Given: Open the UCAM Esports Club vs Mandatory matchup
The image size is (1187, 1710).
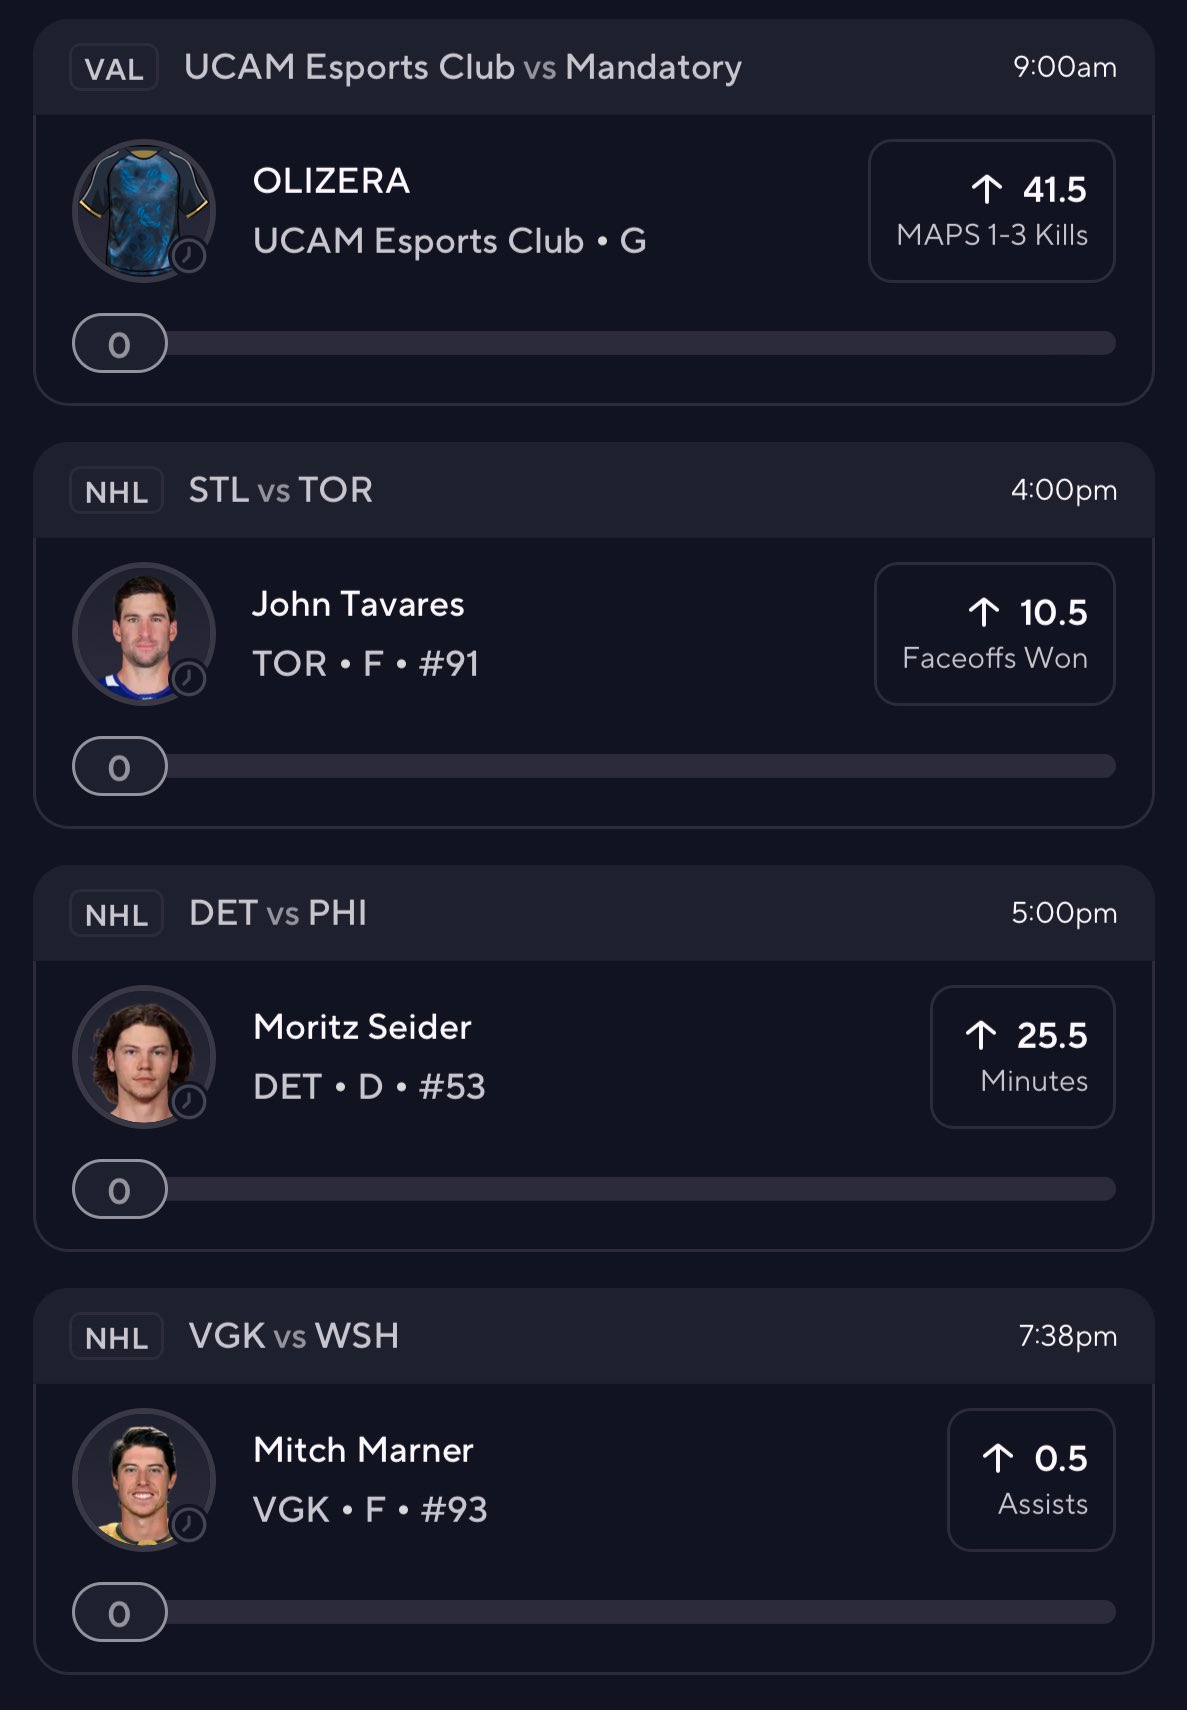Looking at the screenshot, I should (x=462, y=68).
